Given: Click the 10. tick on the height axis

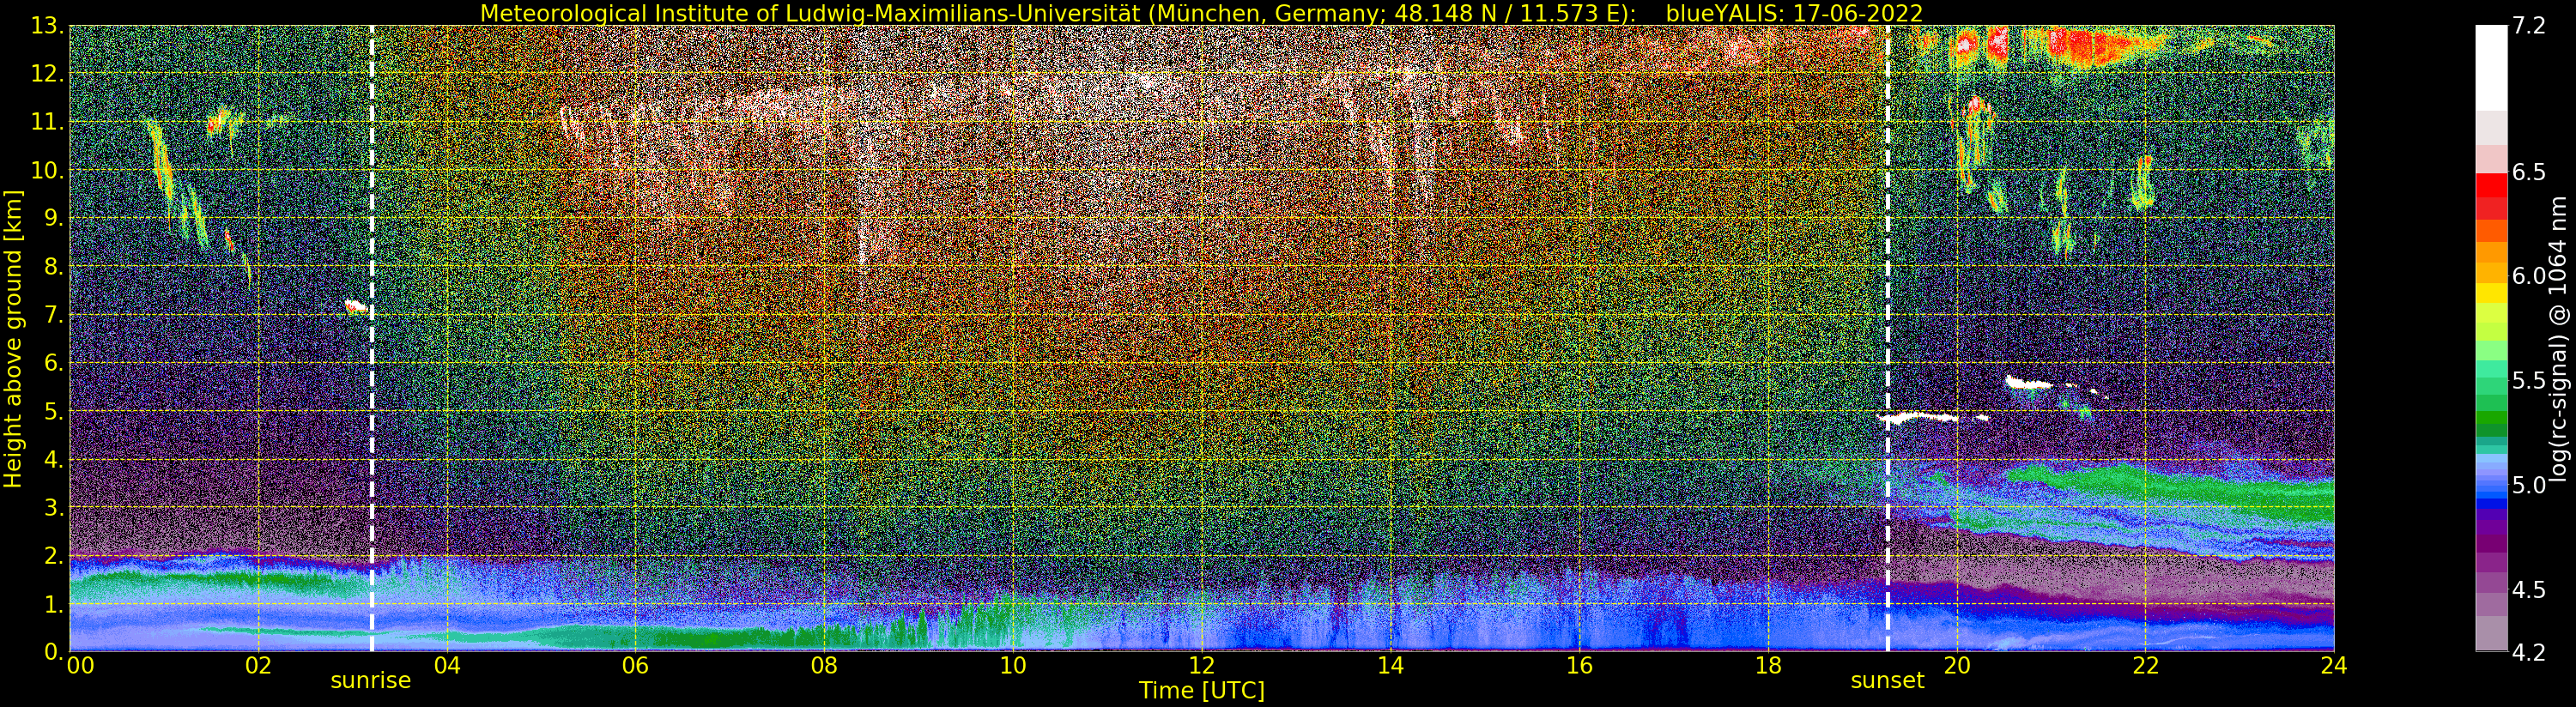Looking at the screenshot, I should pos(47,170).
